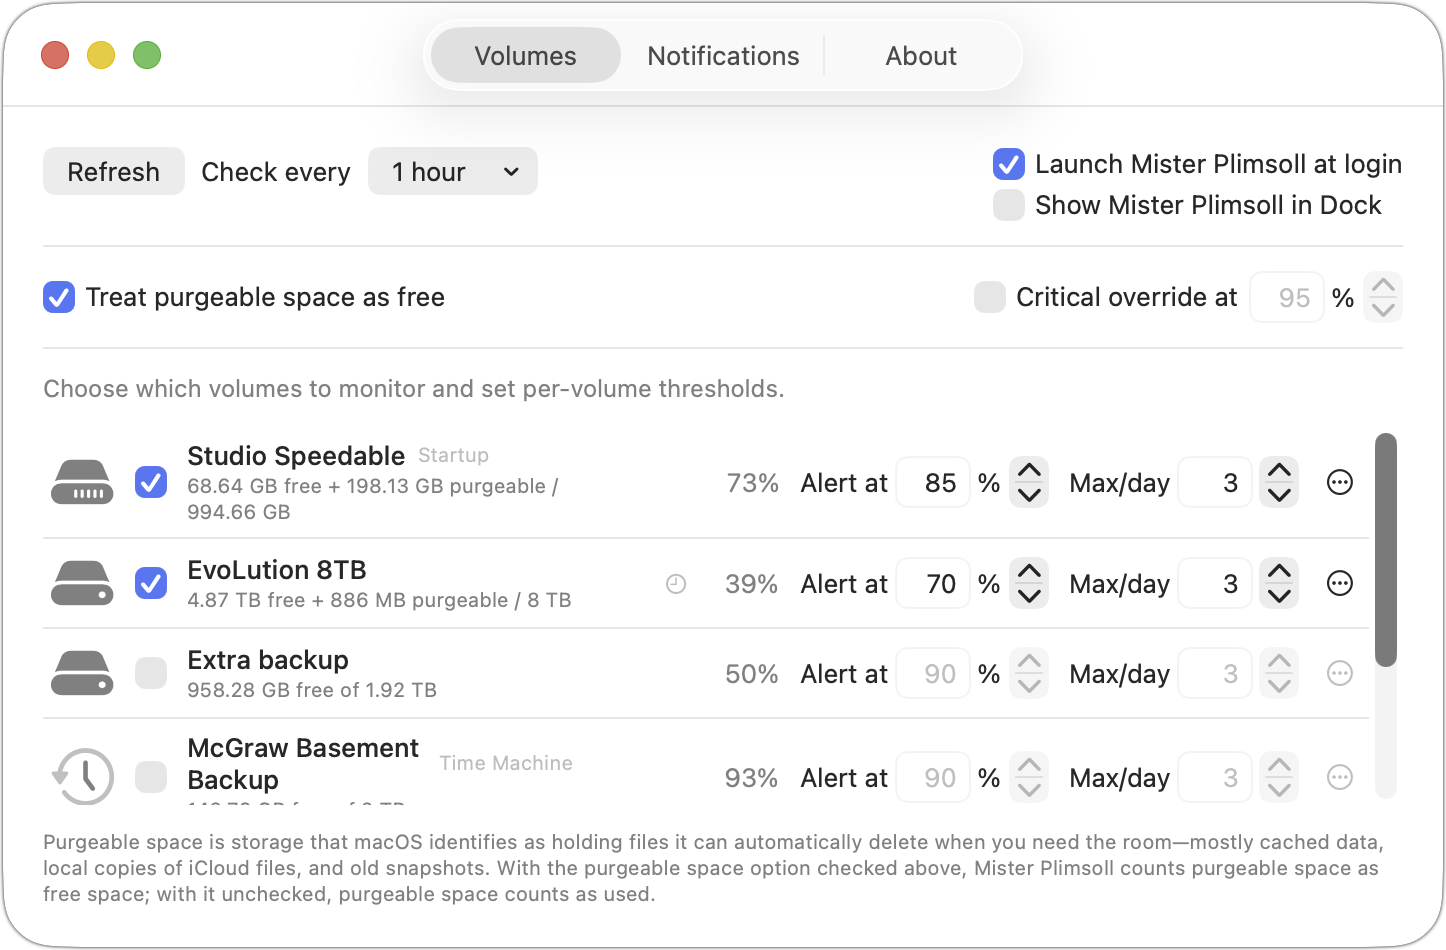The width and height of the screenshot is (1446, 950).
Task: Click the EvoLution 8TB Alert at field
Action: [933, 583]
